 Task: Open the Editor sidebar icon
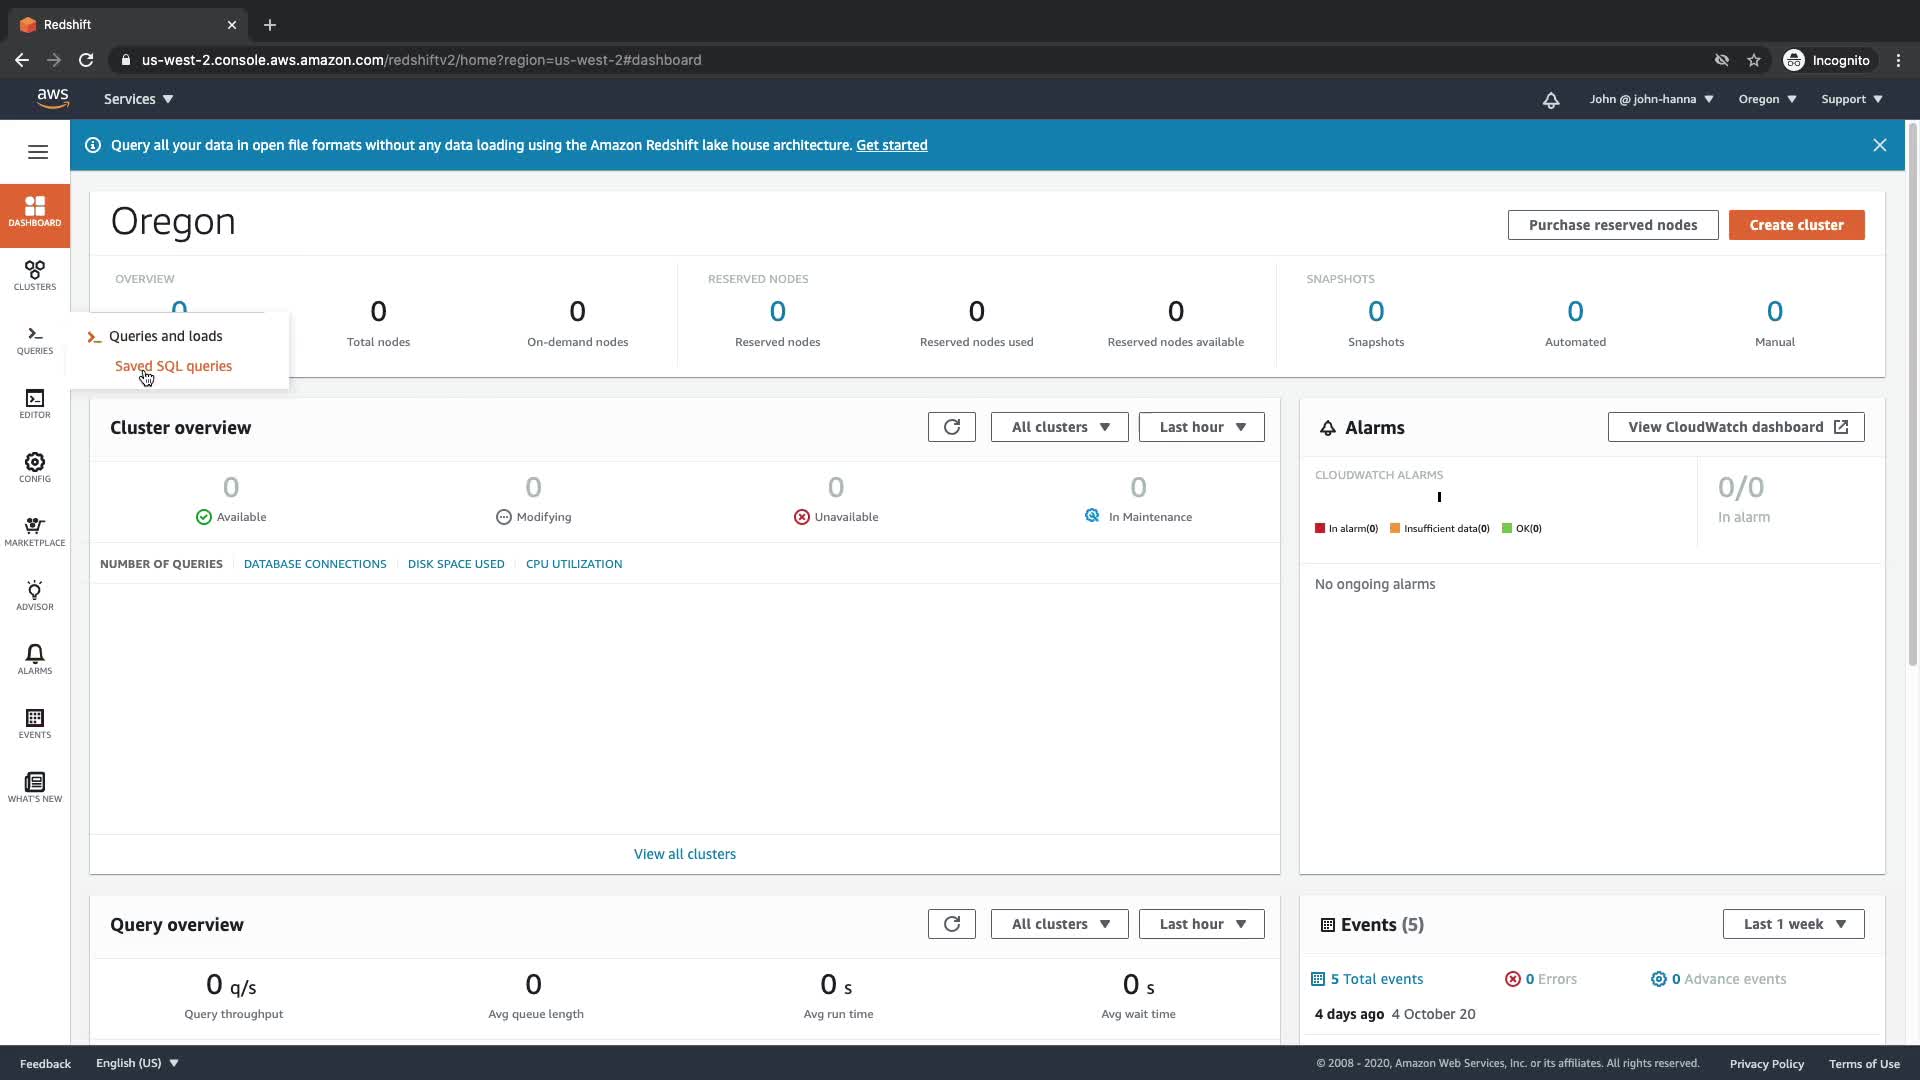pyautogui.click(x=35, y=403)
